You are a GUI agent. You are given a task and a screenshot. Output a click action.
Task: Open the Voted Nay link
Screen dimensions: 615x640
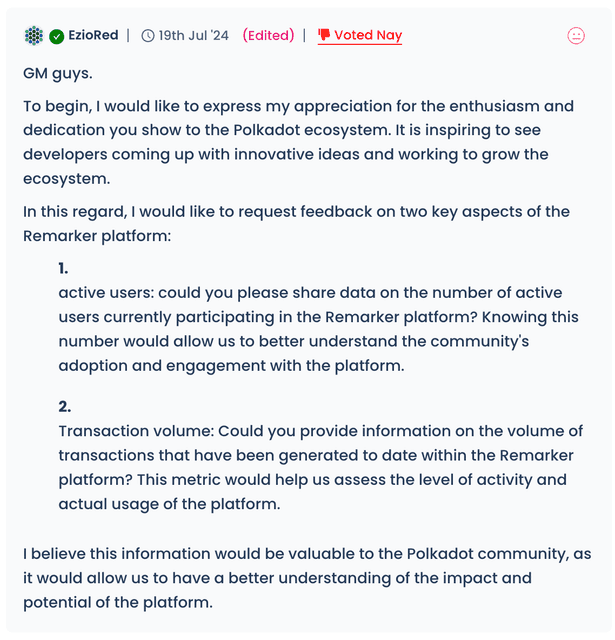tap(367, 36)
